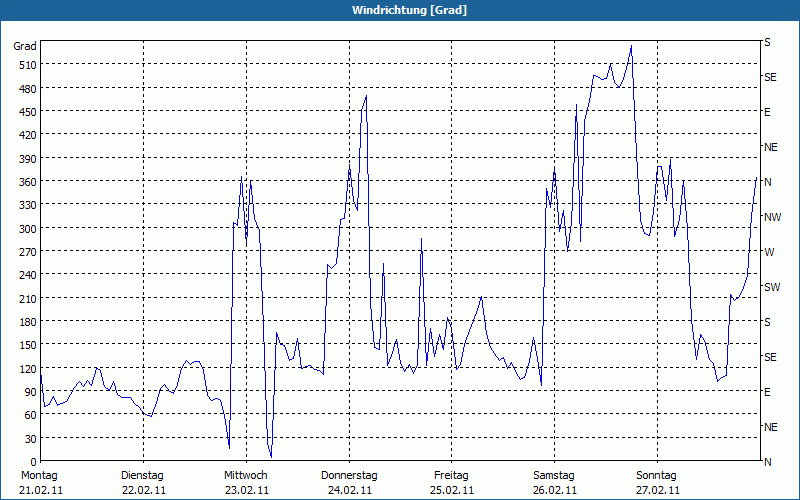Select the 30 y-axis value

30,439
